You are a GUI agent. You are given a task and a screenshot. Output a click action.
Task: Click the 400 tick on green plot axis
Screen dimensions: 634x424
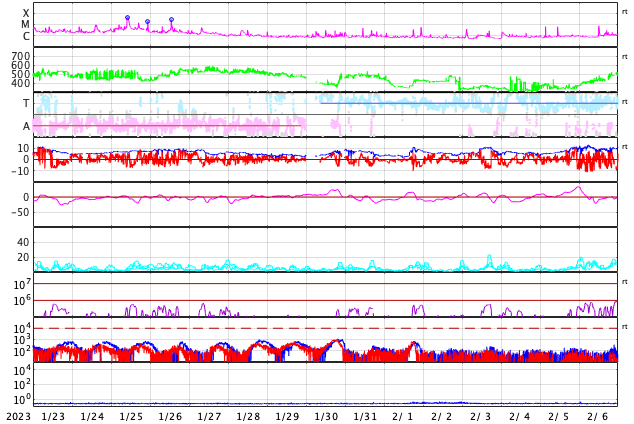tap(21, 83)
